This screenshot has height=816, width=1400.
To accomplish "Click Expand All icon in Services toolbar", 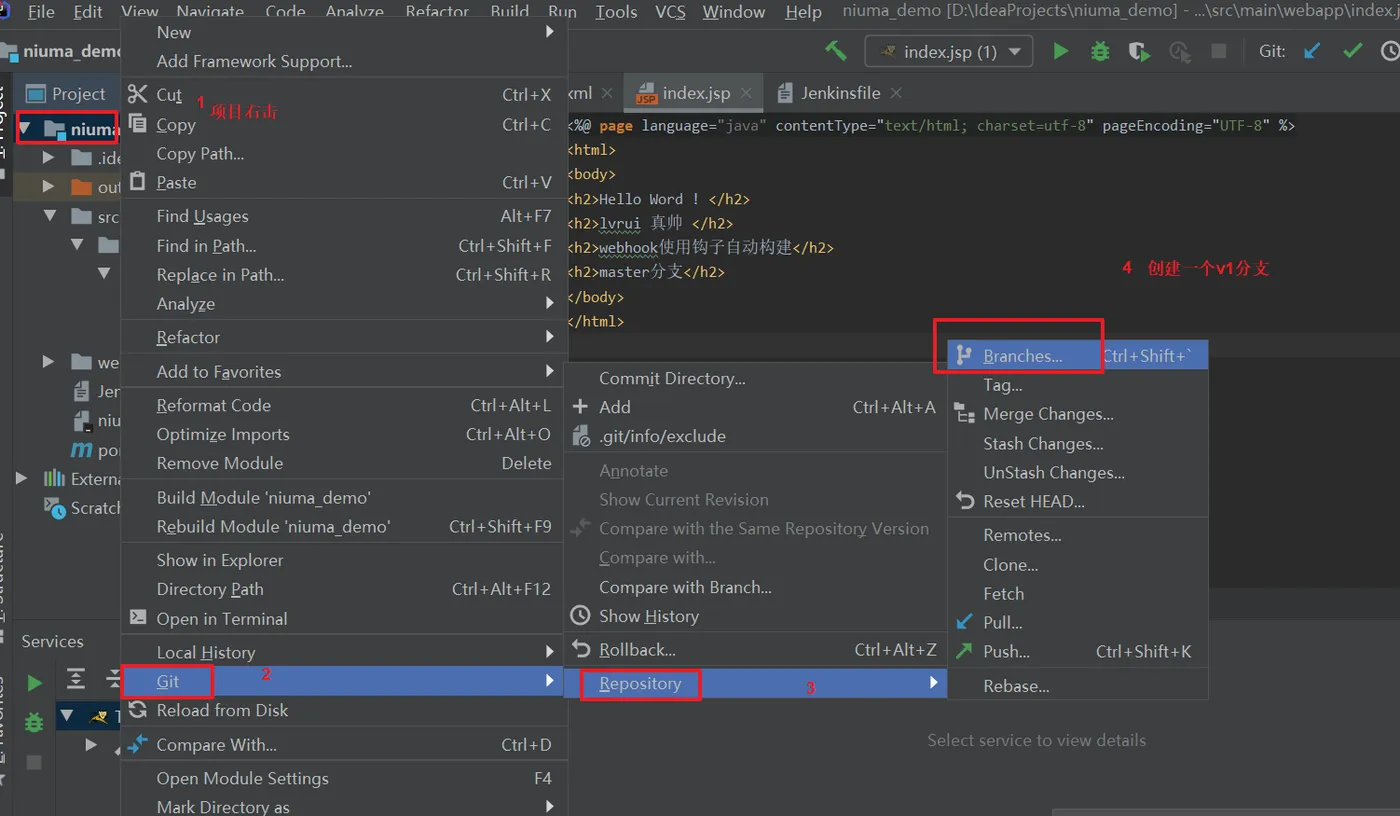I will point(76,680).
